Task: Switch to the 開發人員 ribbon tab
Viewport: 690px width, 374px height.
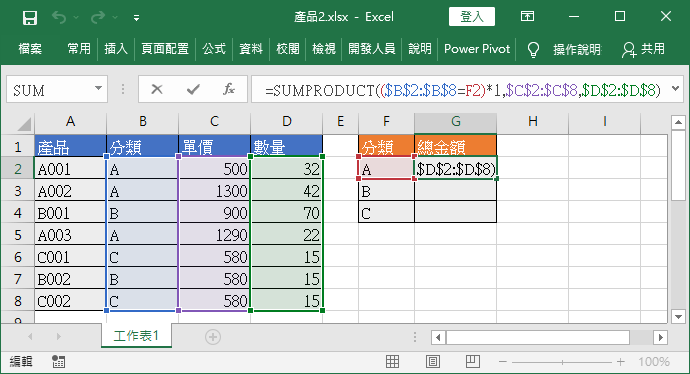Action: pyautogui.click(x=372, y=49)
